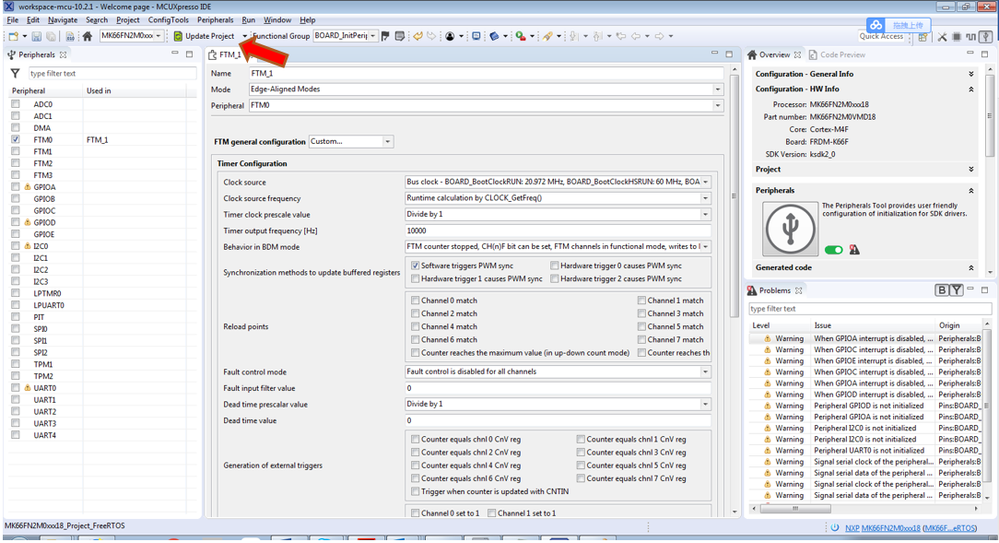
Task: Click the Issue column header in Problems
Action: (823, 326)
